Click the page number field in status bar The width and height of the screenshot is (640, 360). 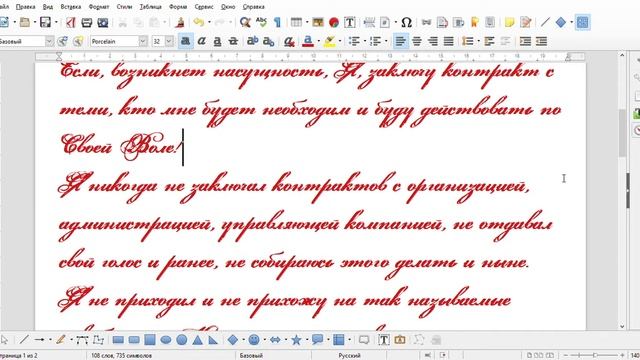coord(19,356)
